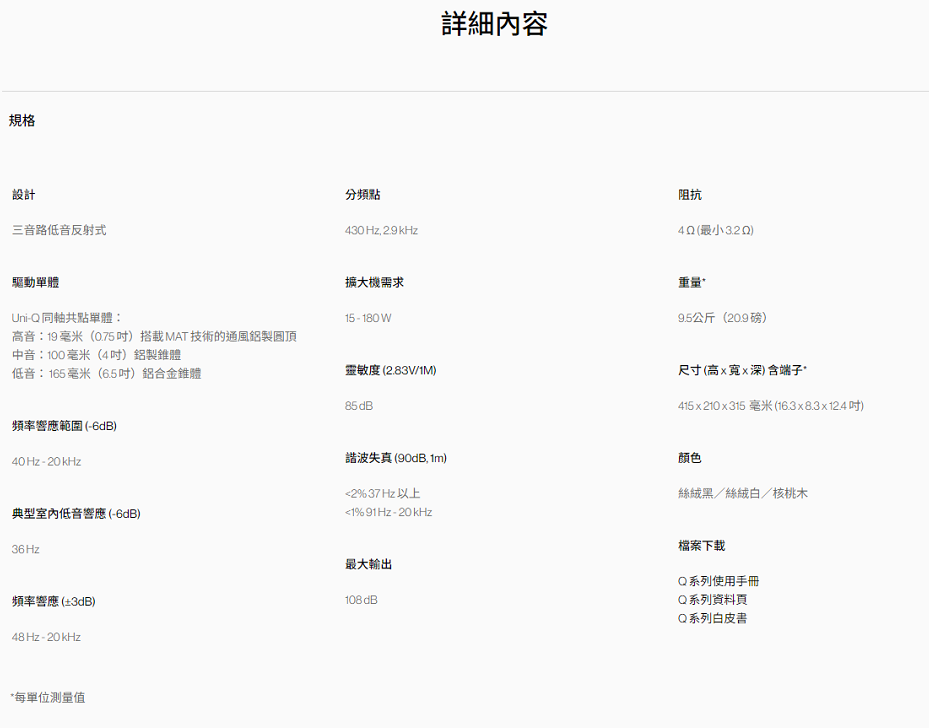The height and width of the screenshot is (728, 929).
Task: Select the 三音路低音反射式 design value
Action: tap(59, 230)
